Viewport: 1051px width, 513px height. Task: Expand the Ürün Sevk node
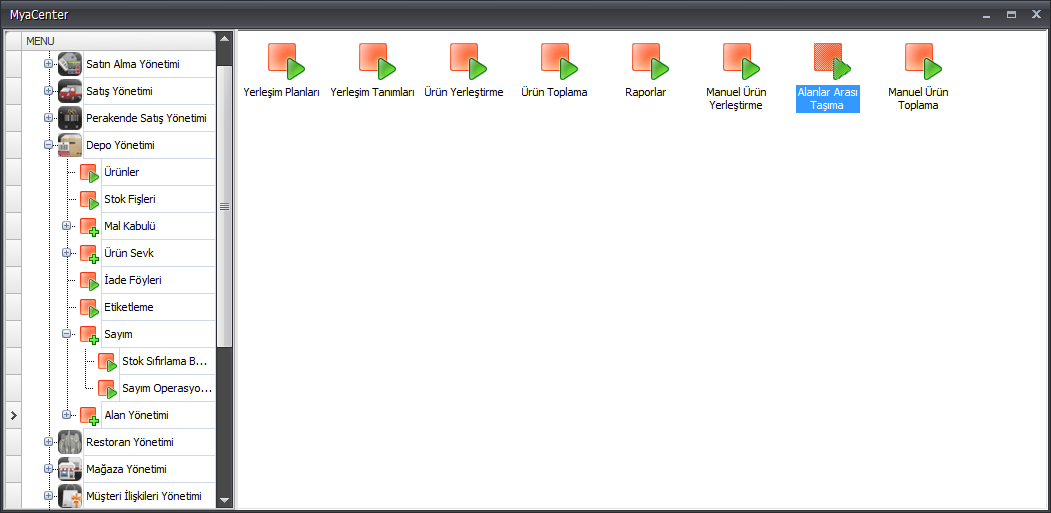(66, 252)
